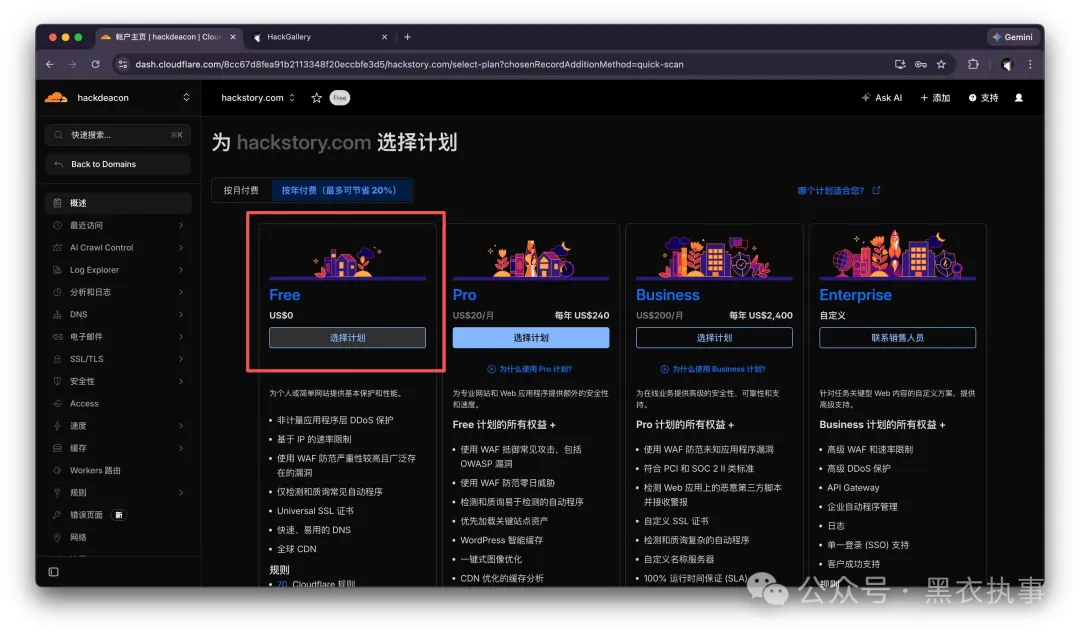Click 联系销售人员 for Enterprise
This screenshot has height=634, width=1080.
(x=897, y=338)
